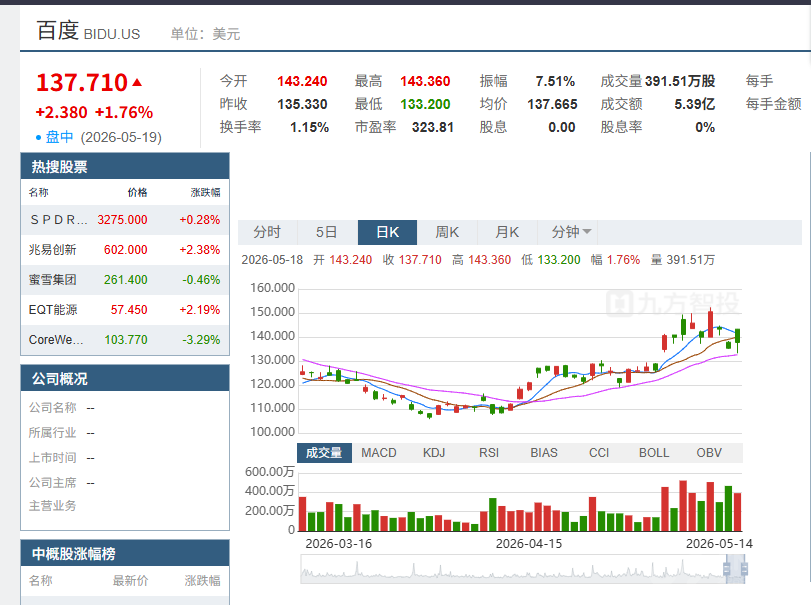
Task: Click the 最新价 column header
Action: [130, 581]
